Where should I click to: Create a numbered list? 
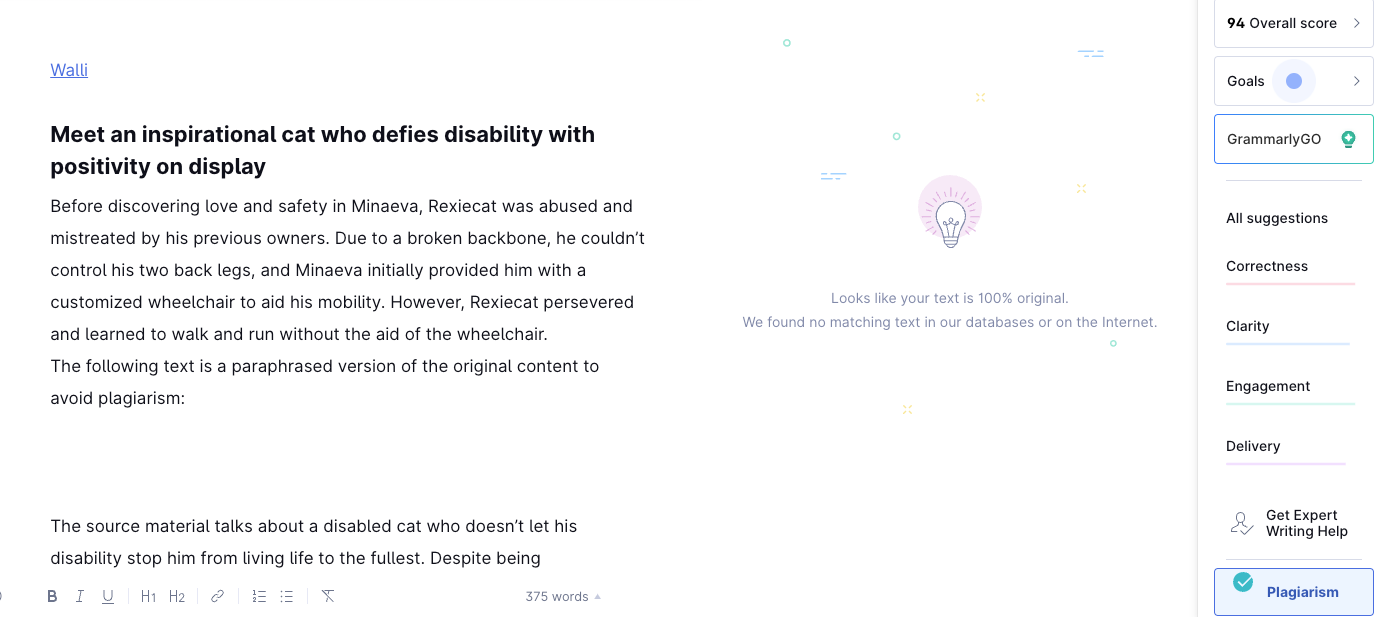[259, 595]
